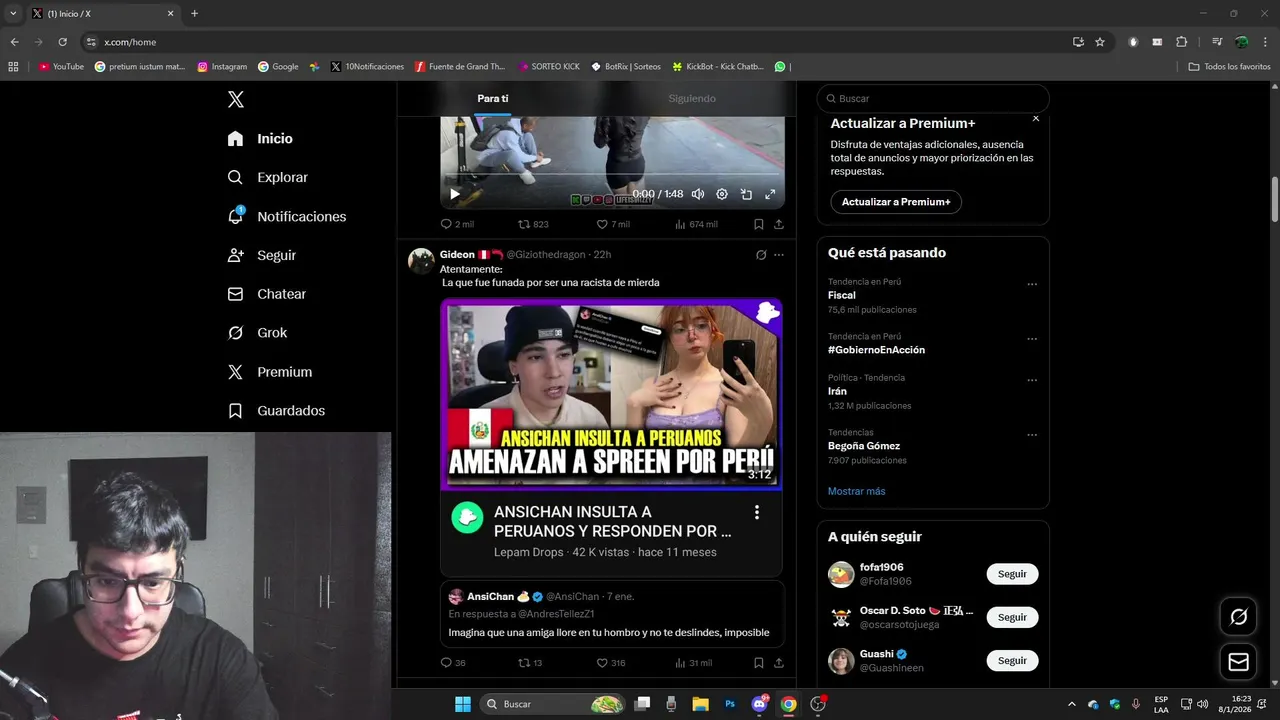Switch to Siguiendo tab
The height and width of the screenshot is (720, 1280).
[692, 98]
